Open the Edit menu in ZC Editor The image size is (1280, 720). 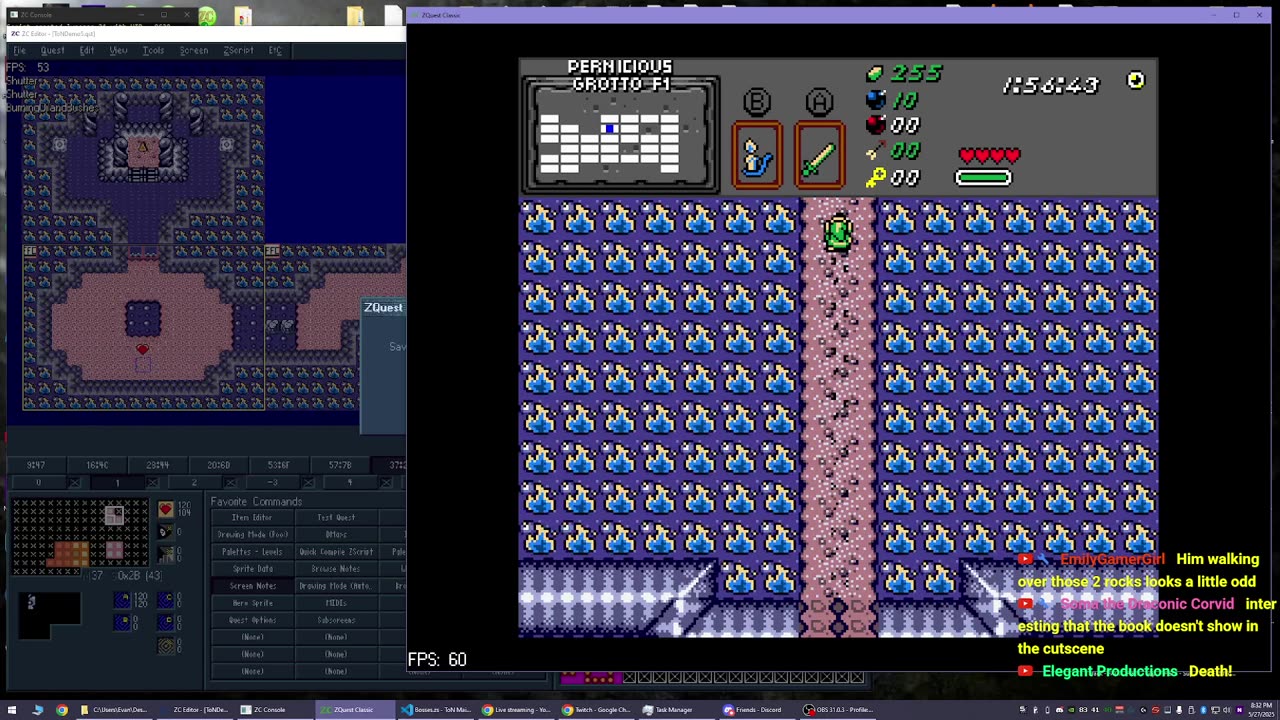pos(87,50)
